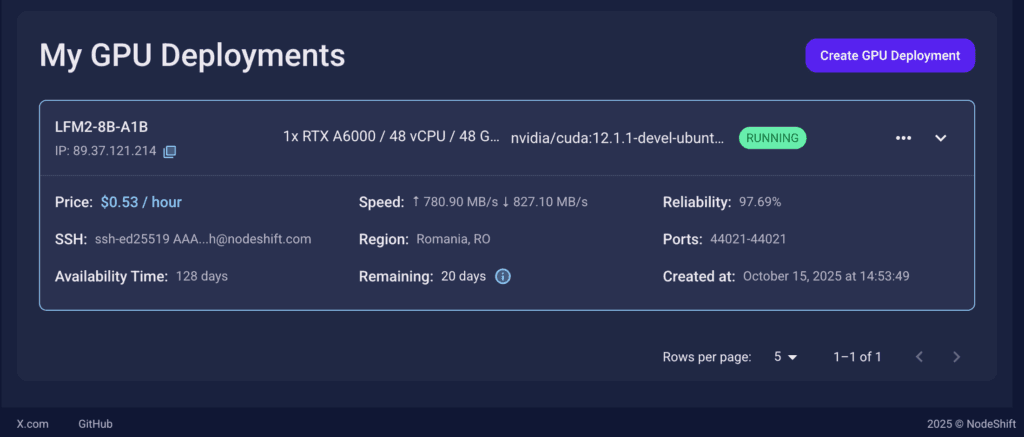The image size is (1024, 437).
Task: Click the 1x RTX A6000 spec text
Action: (x=391, y=137)
